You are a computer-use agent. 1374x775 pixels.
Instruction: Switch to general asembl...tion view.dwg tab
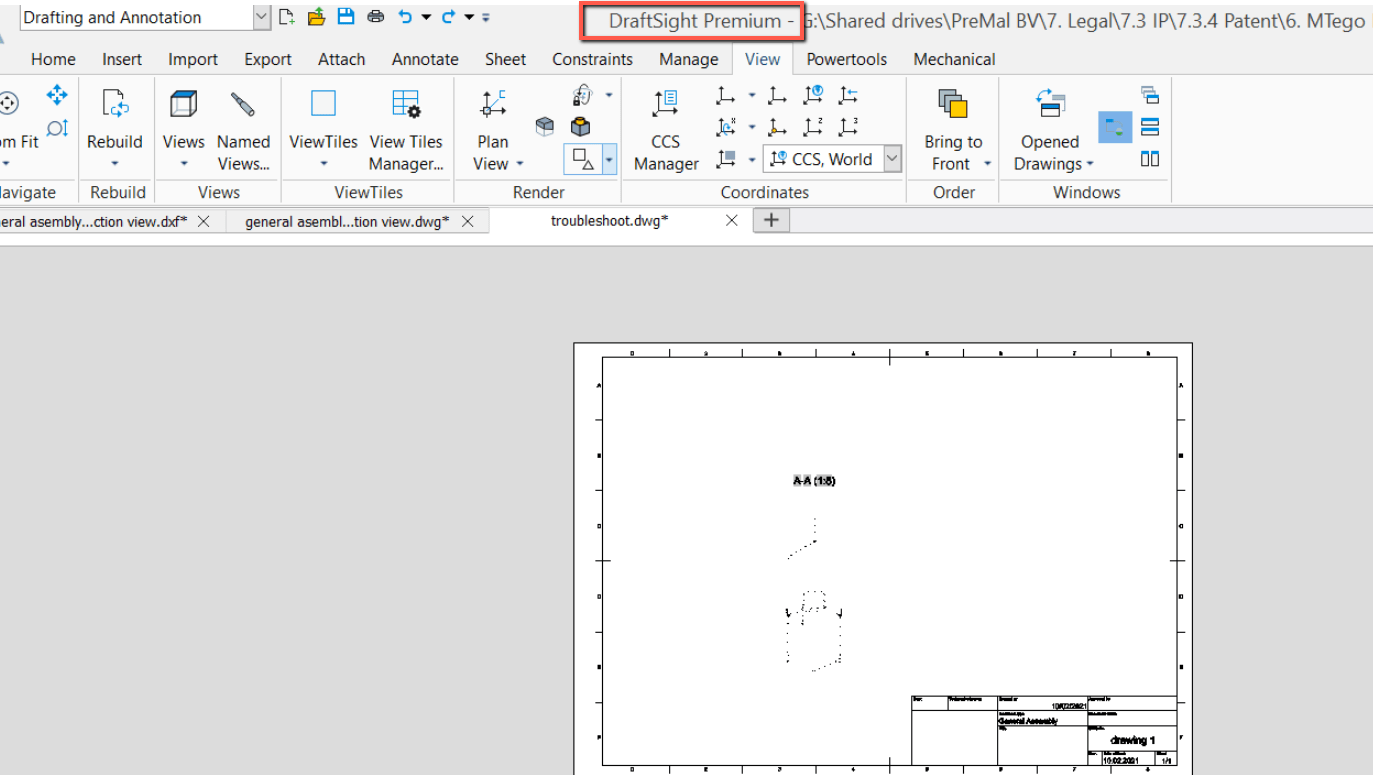click(346, 222)
